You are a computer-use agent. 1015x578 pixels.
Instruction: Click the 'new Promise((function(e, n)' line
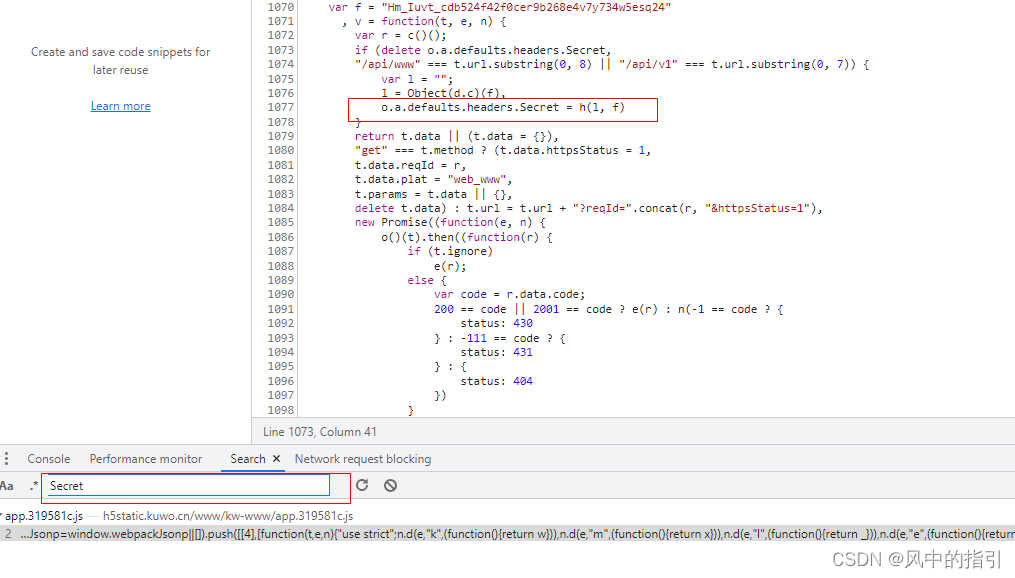[450, 223]
